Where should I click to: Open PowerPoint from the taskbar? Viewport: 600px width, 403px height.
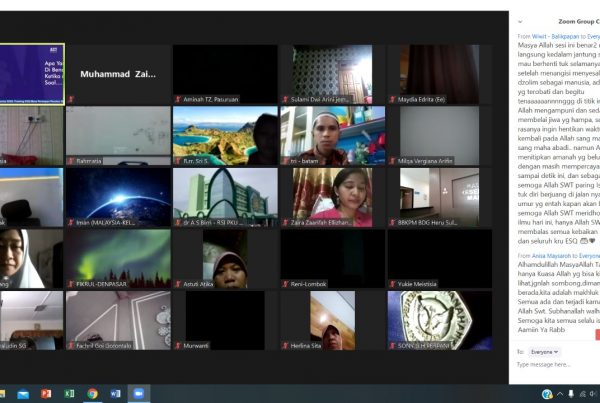tap(46, 393)
